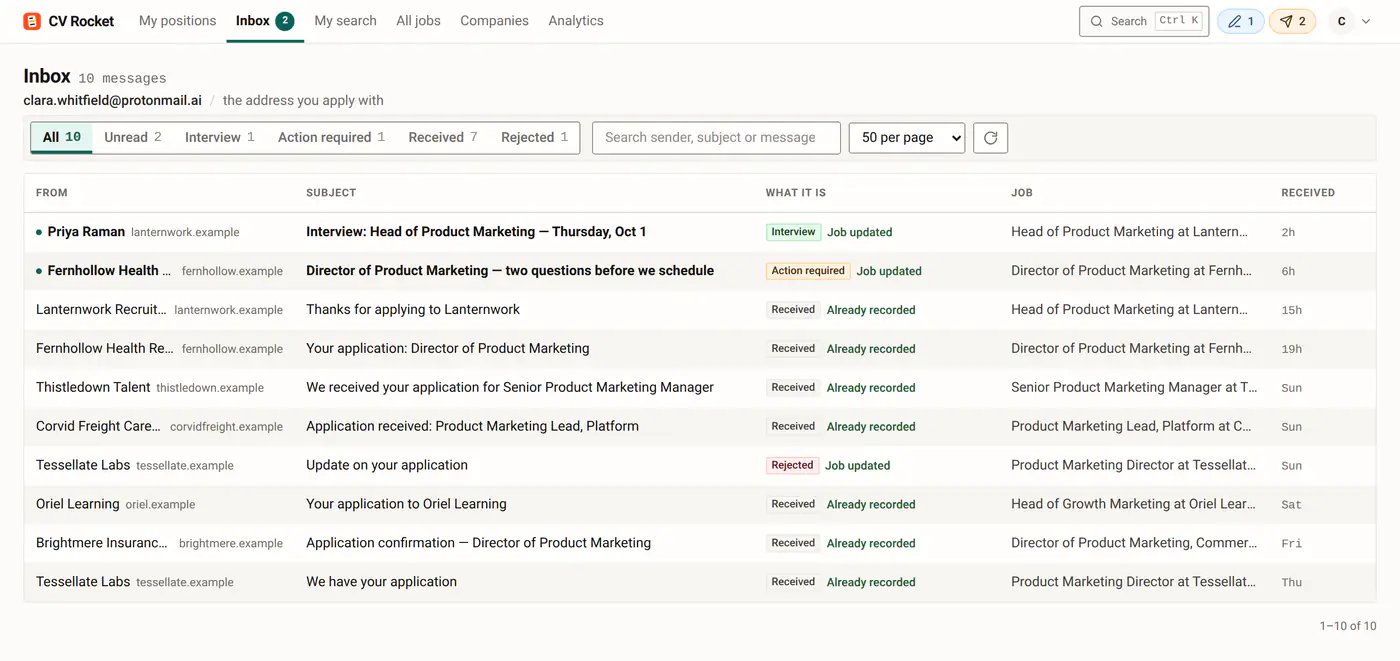Viewport: 1400px width, 661px height.
Task: Click the search sender, subject or message field
Action: [716, 137]
